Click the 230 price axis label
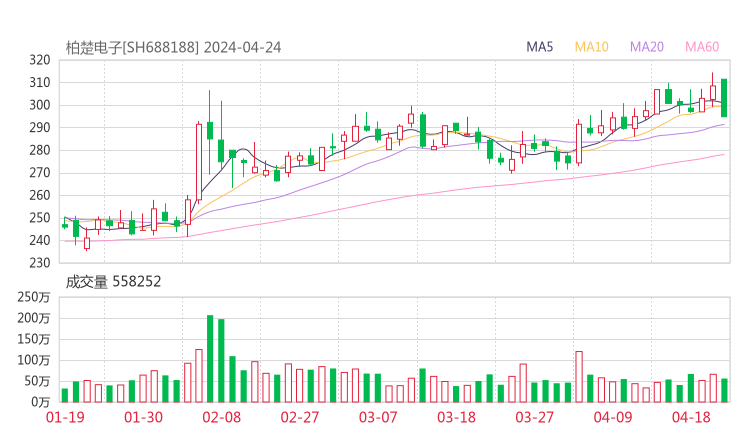This screenshot has width=740, height=440. pyautogui.click(x=40, y=263)
